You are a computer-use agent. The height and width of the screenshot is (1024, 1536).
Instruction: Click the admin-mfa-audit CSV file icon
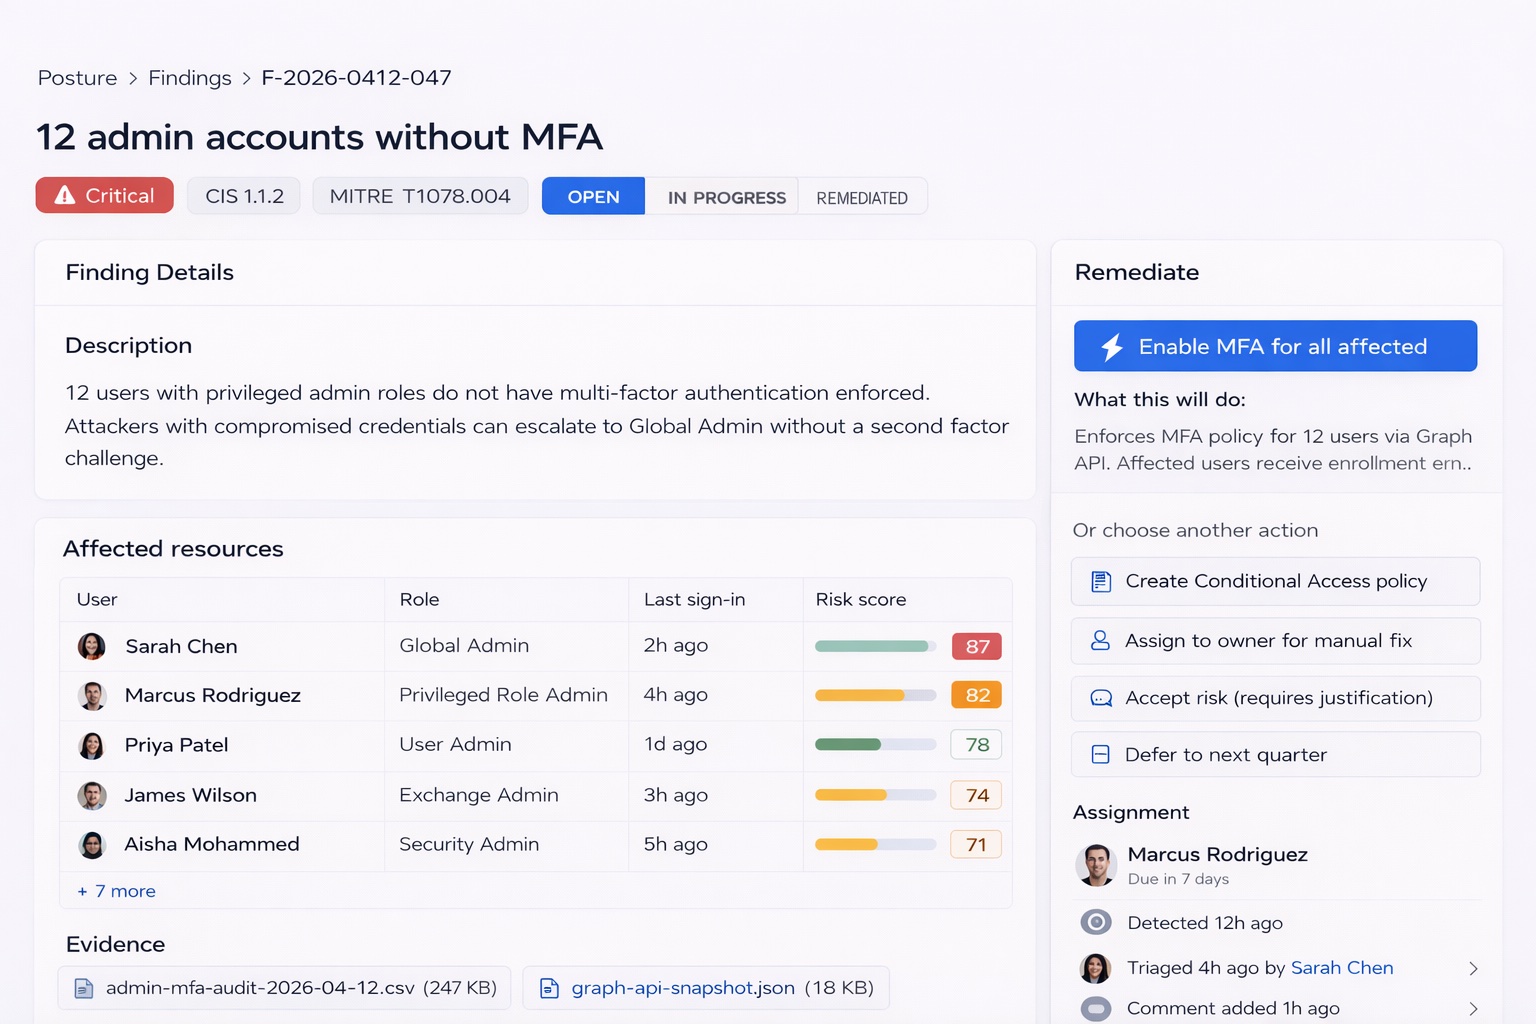[x=84, y=989]
